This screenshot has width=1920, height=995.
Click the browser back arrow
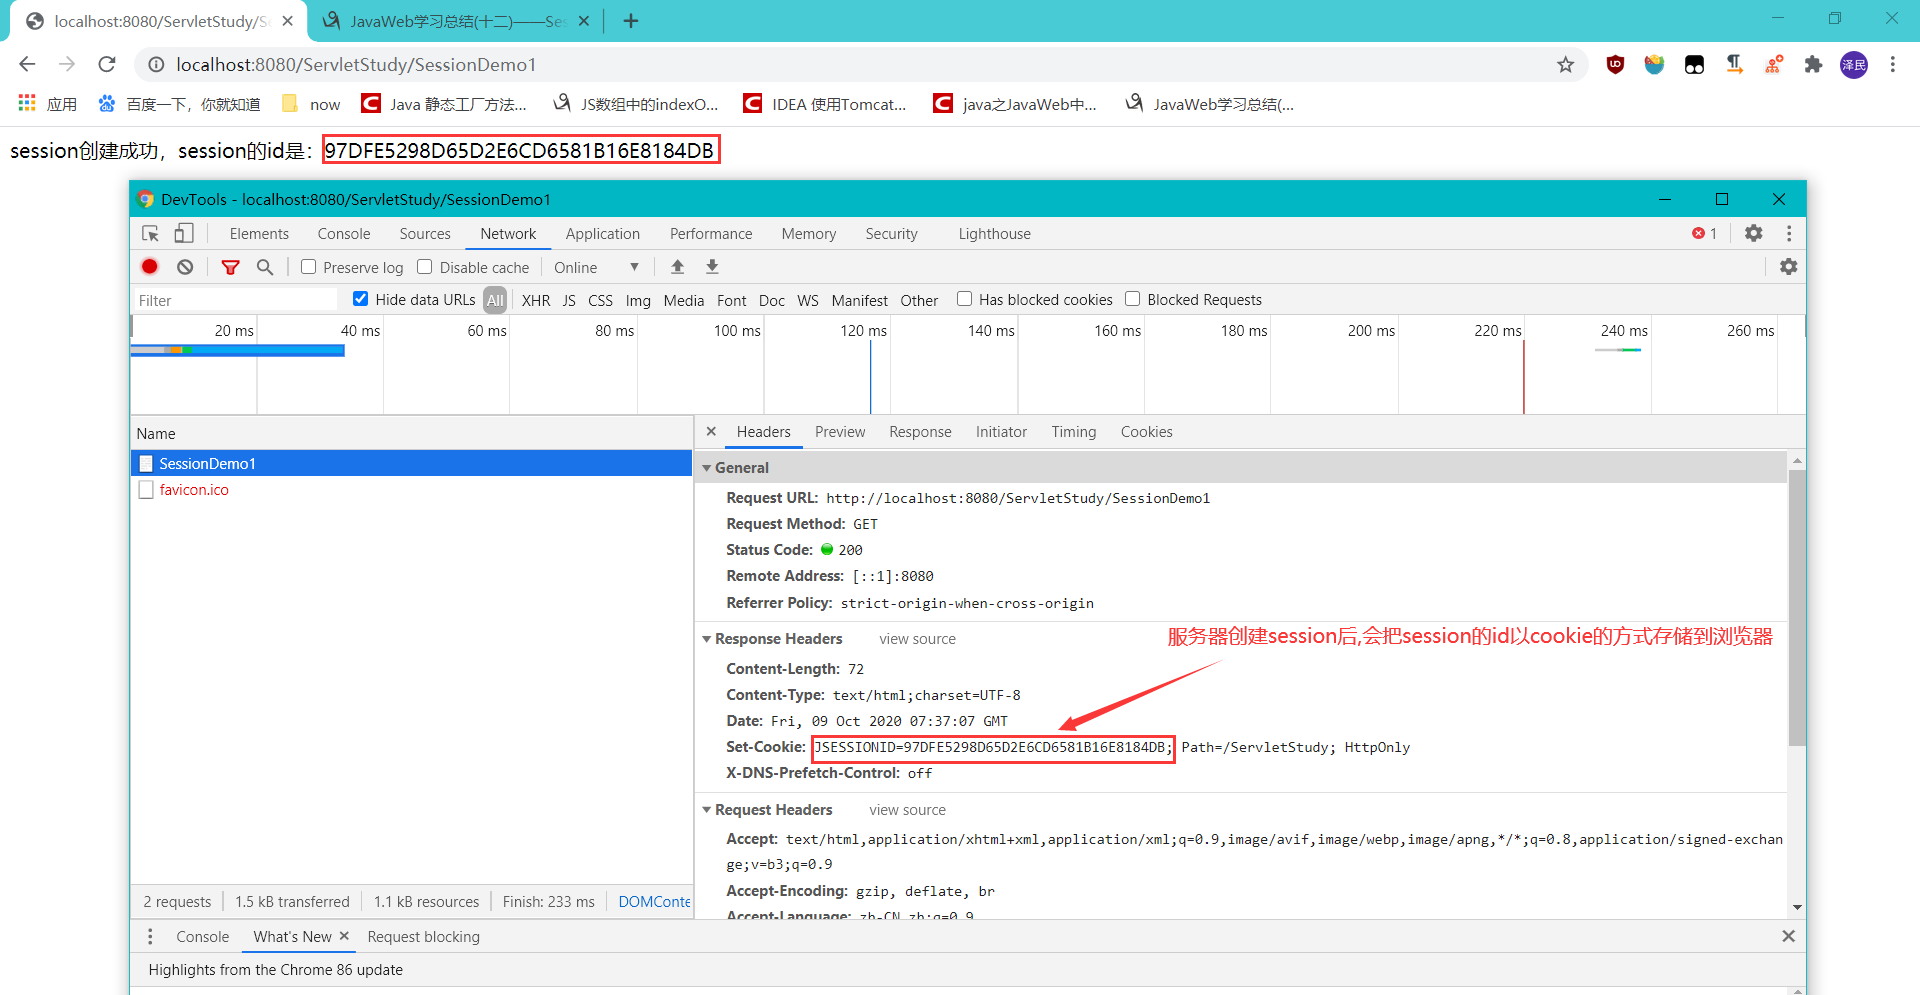(x=27, y=64)
